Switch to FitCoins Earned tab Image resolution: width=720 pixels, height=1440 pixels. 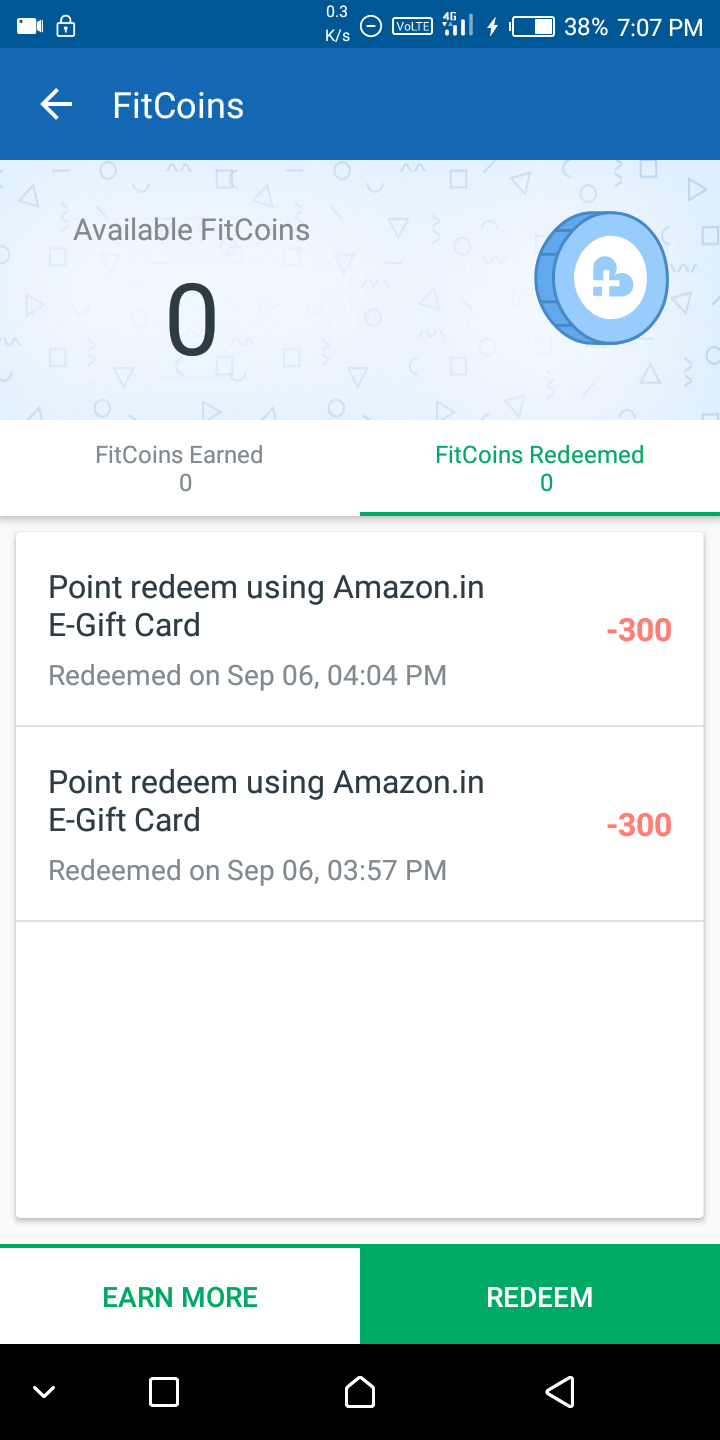180,468
